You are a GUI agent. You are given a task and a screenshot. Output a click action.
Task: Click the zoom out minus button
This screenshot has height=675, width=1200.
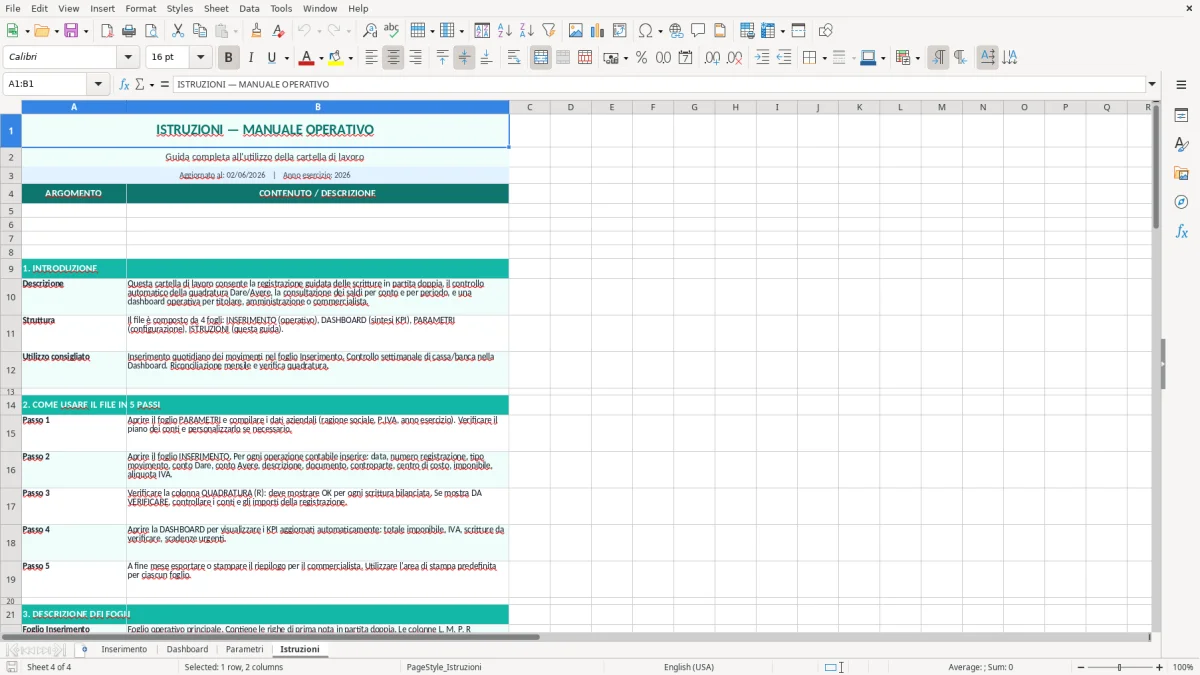click(x=1080, y=667)
